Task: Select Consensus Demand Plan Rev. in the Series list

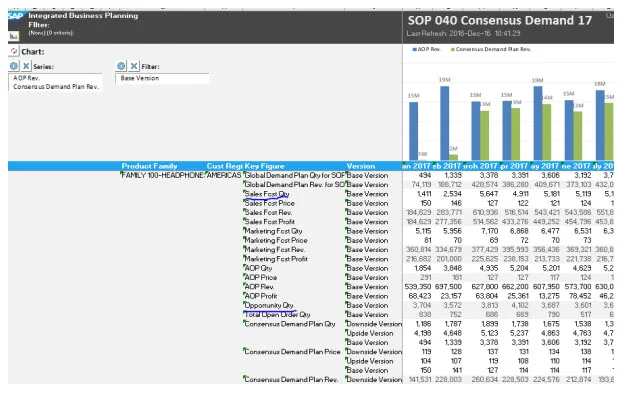Action: pos(56,86)
